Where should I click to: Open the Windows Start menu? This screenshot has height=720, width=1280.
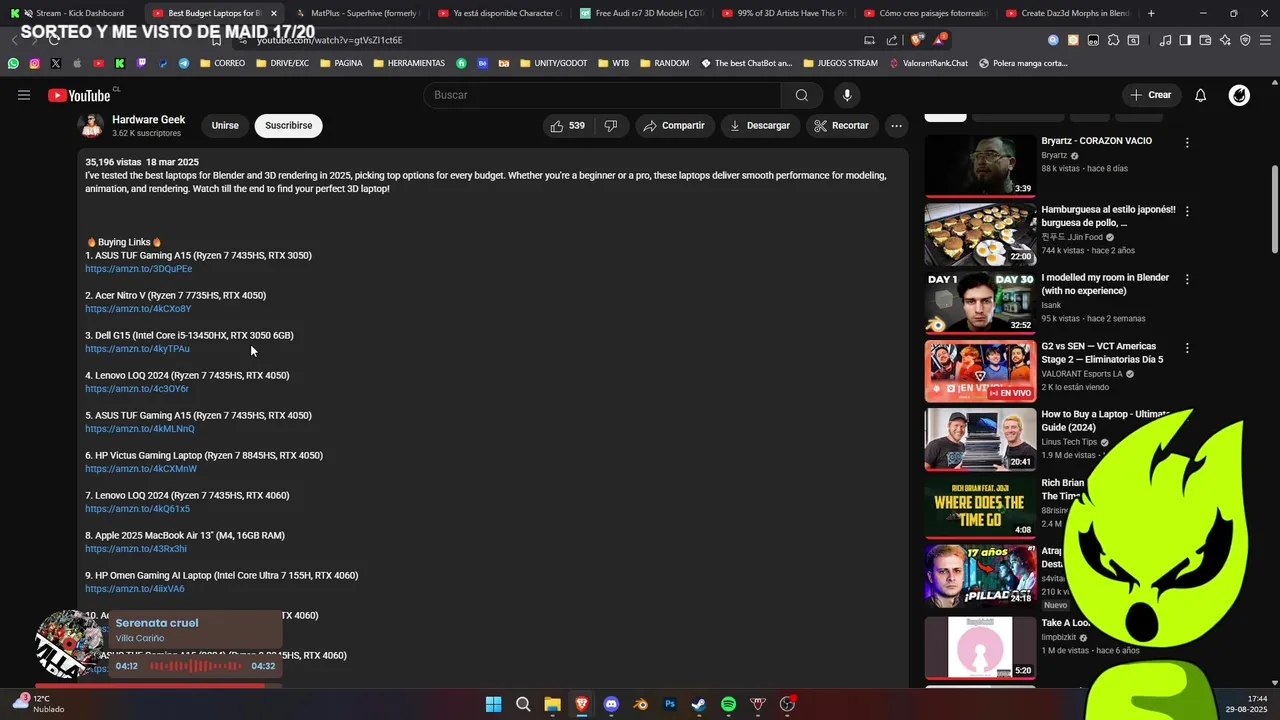pyautogui.click(x=493, y=704)
